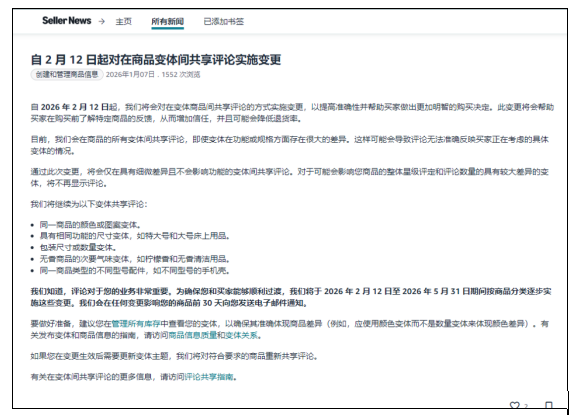Click the bold paragraph starting 我们知道，评论对于您的业务非常重要
The width and height of the screenshot is (573, 416).
click(291, 297)
